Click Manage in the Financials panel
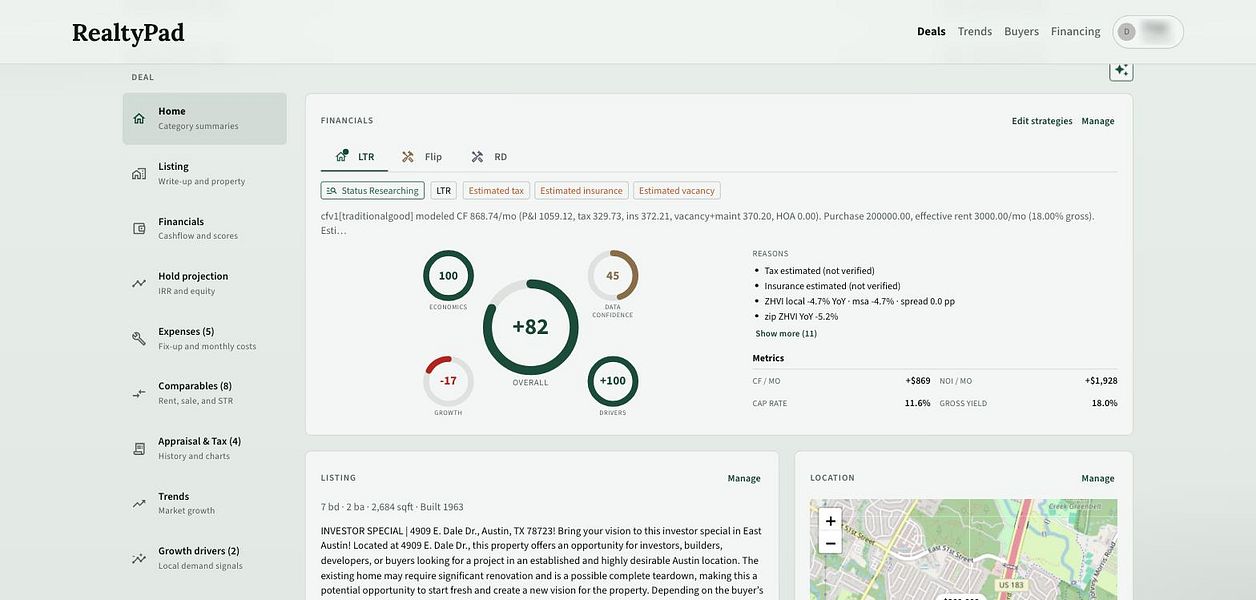 [1098, 121]
